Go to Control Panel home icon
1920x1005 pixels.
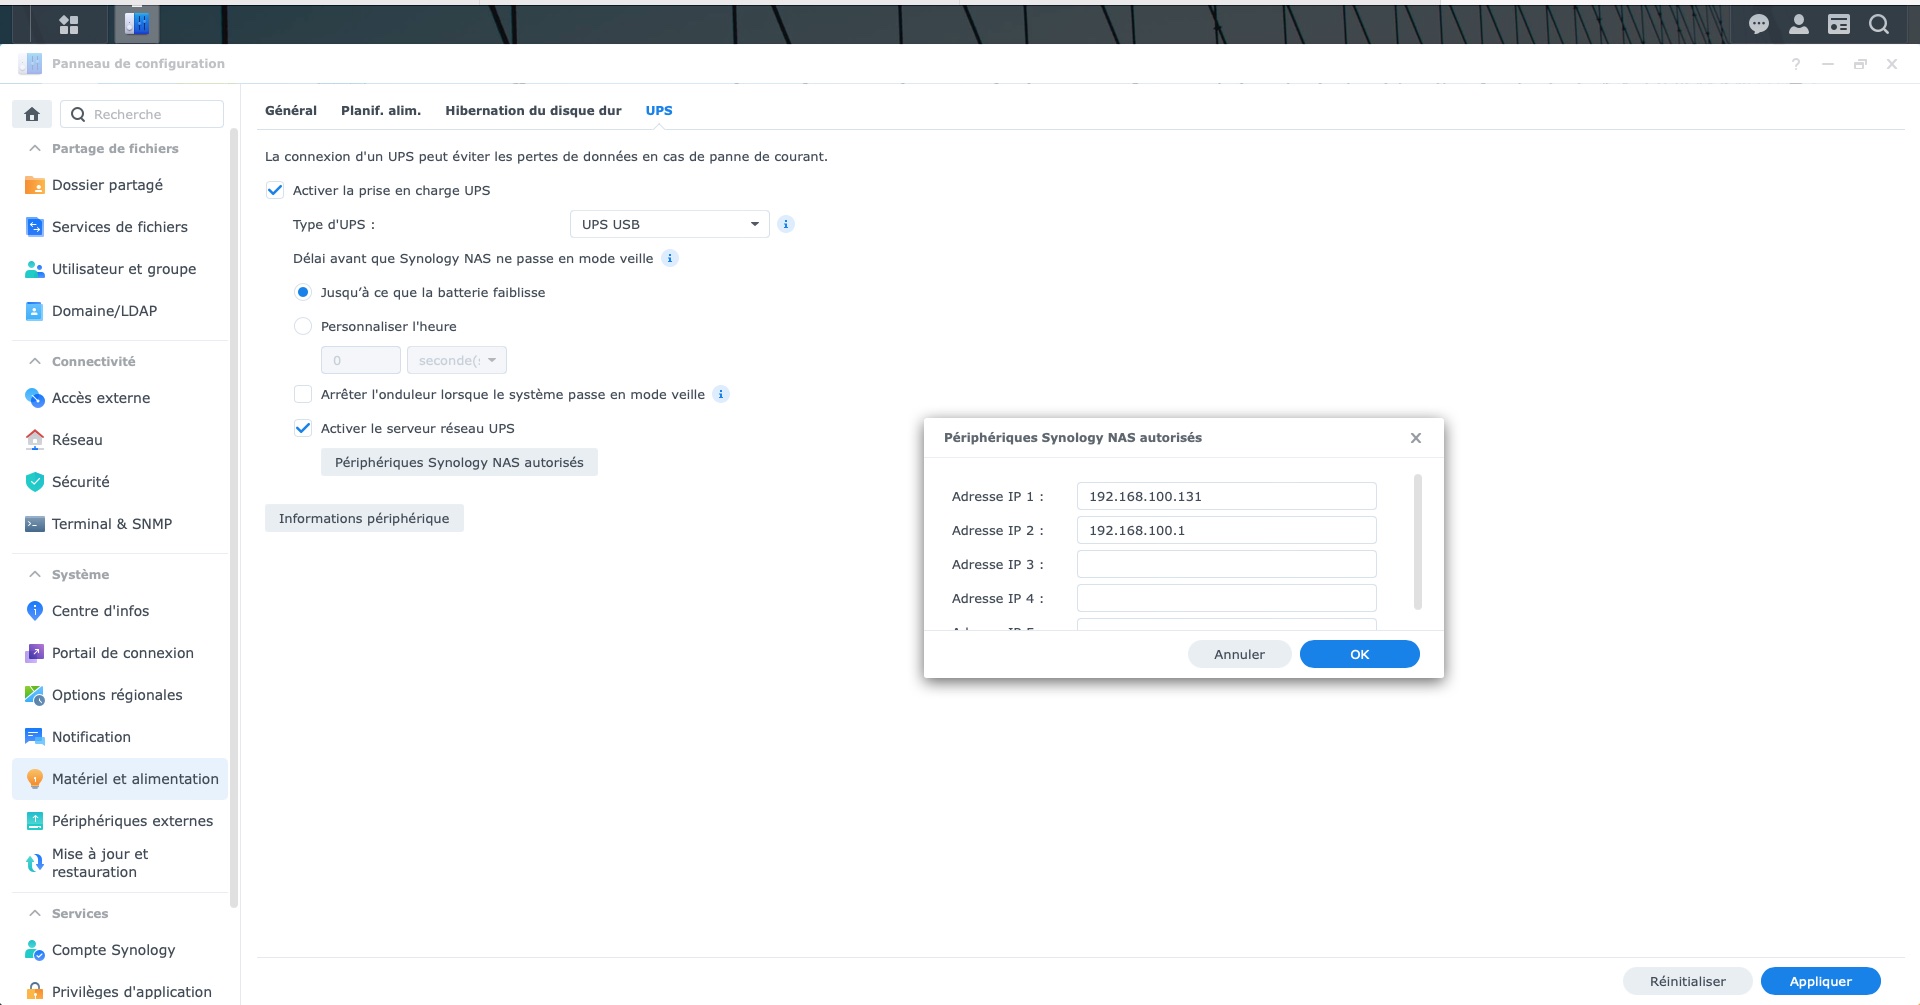[32, 114]
